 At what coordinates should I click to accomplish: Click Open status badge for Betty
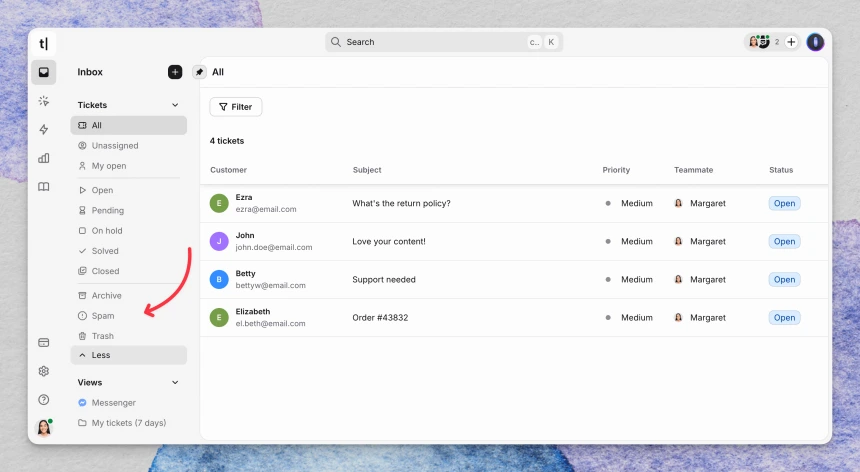(x=784, y=280)
